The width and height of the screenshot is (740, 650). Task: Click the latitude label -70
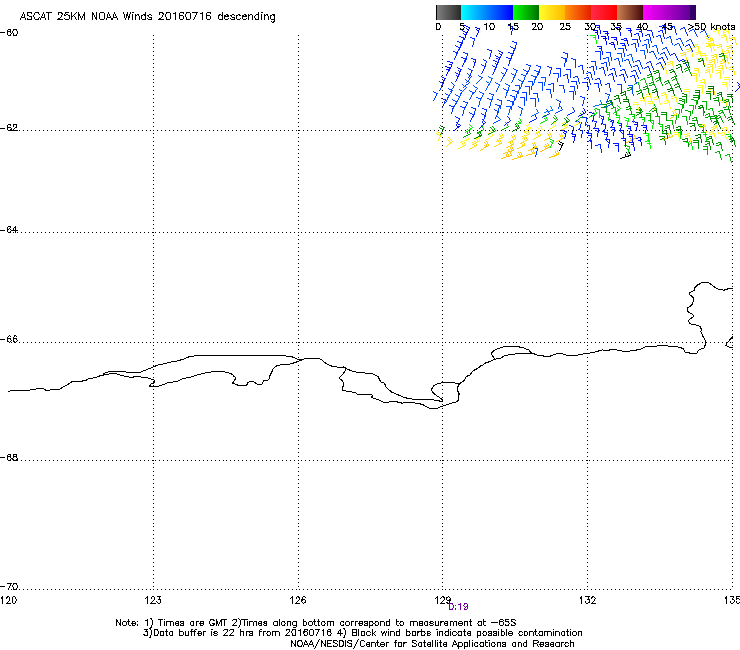(x=9, y=587)
